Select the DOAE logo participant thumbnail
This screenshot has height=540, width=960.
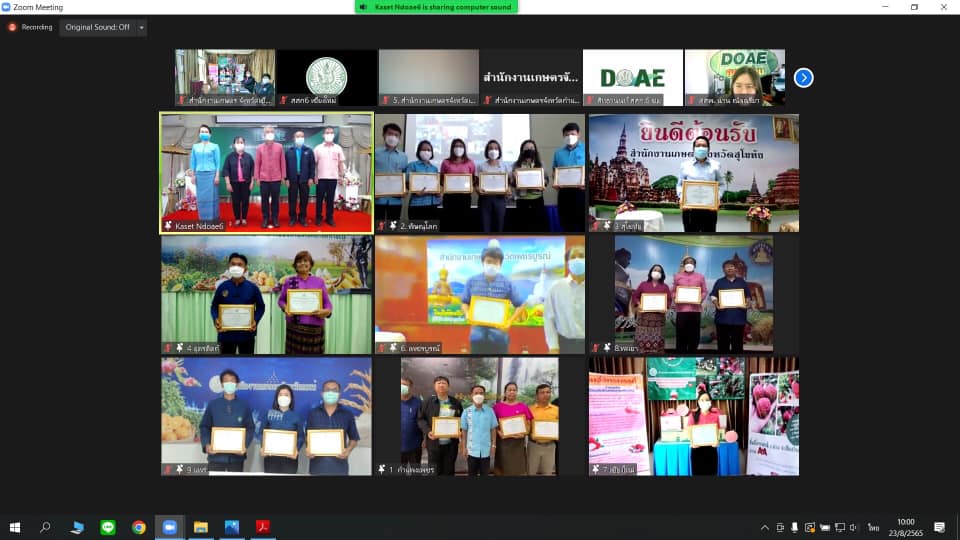click(x=632, y=77)
